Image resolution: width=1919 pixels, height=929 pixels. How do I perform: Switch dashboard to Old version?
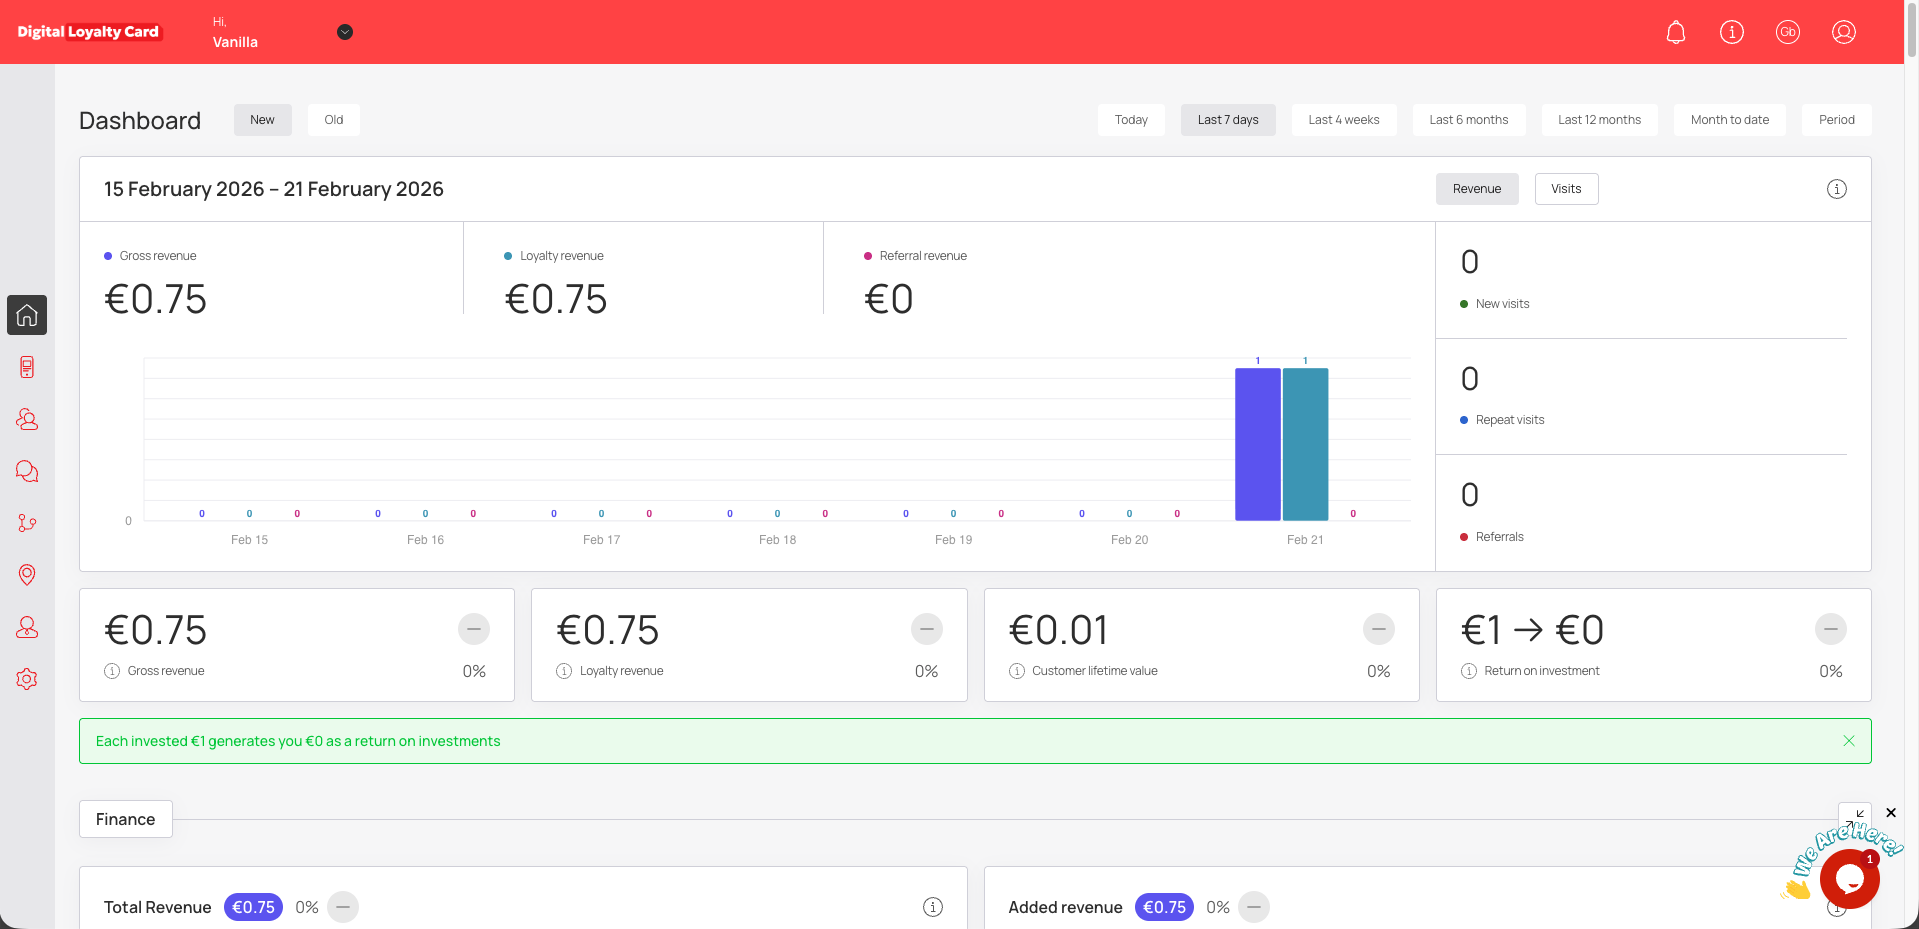coord(333,119)
